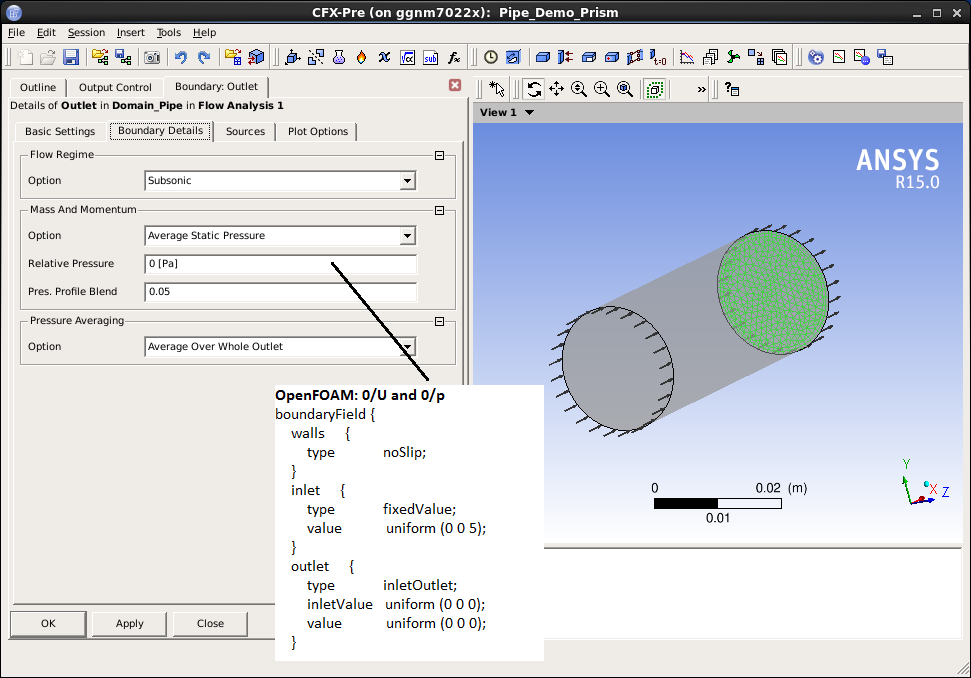Click the Define Run gear icon
Image resolution: width=971 pixels, height=678 pixels.
pos(816,58)
